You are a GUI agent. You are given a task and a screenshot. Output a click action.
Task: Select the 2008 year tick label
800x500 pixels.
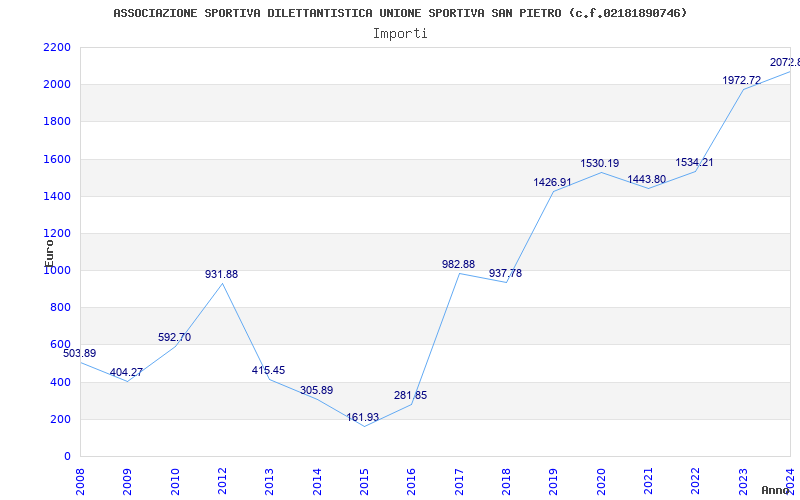click(80, 482)
